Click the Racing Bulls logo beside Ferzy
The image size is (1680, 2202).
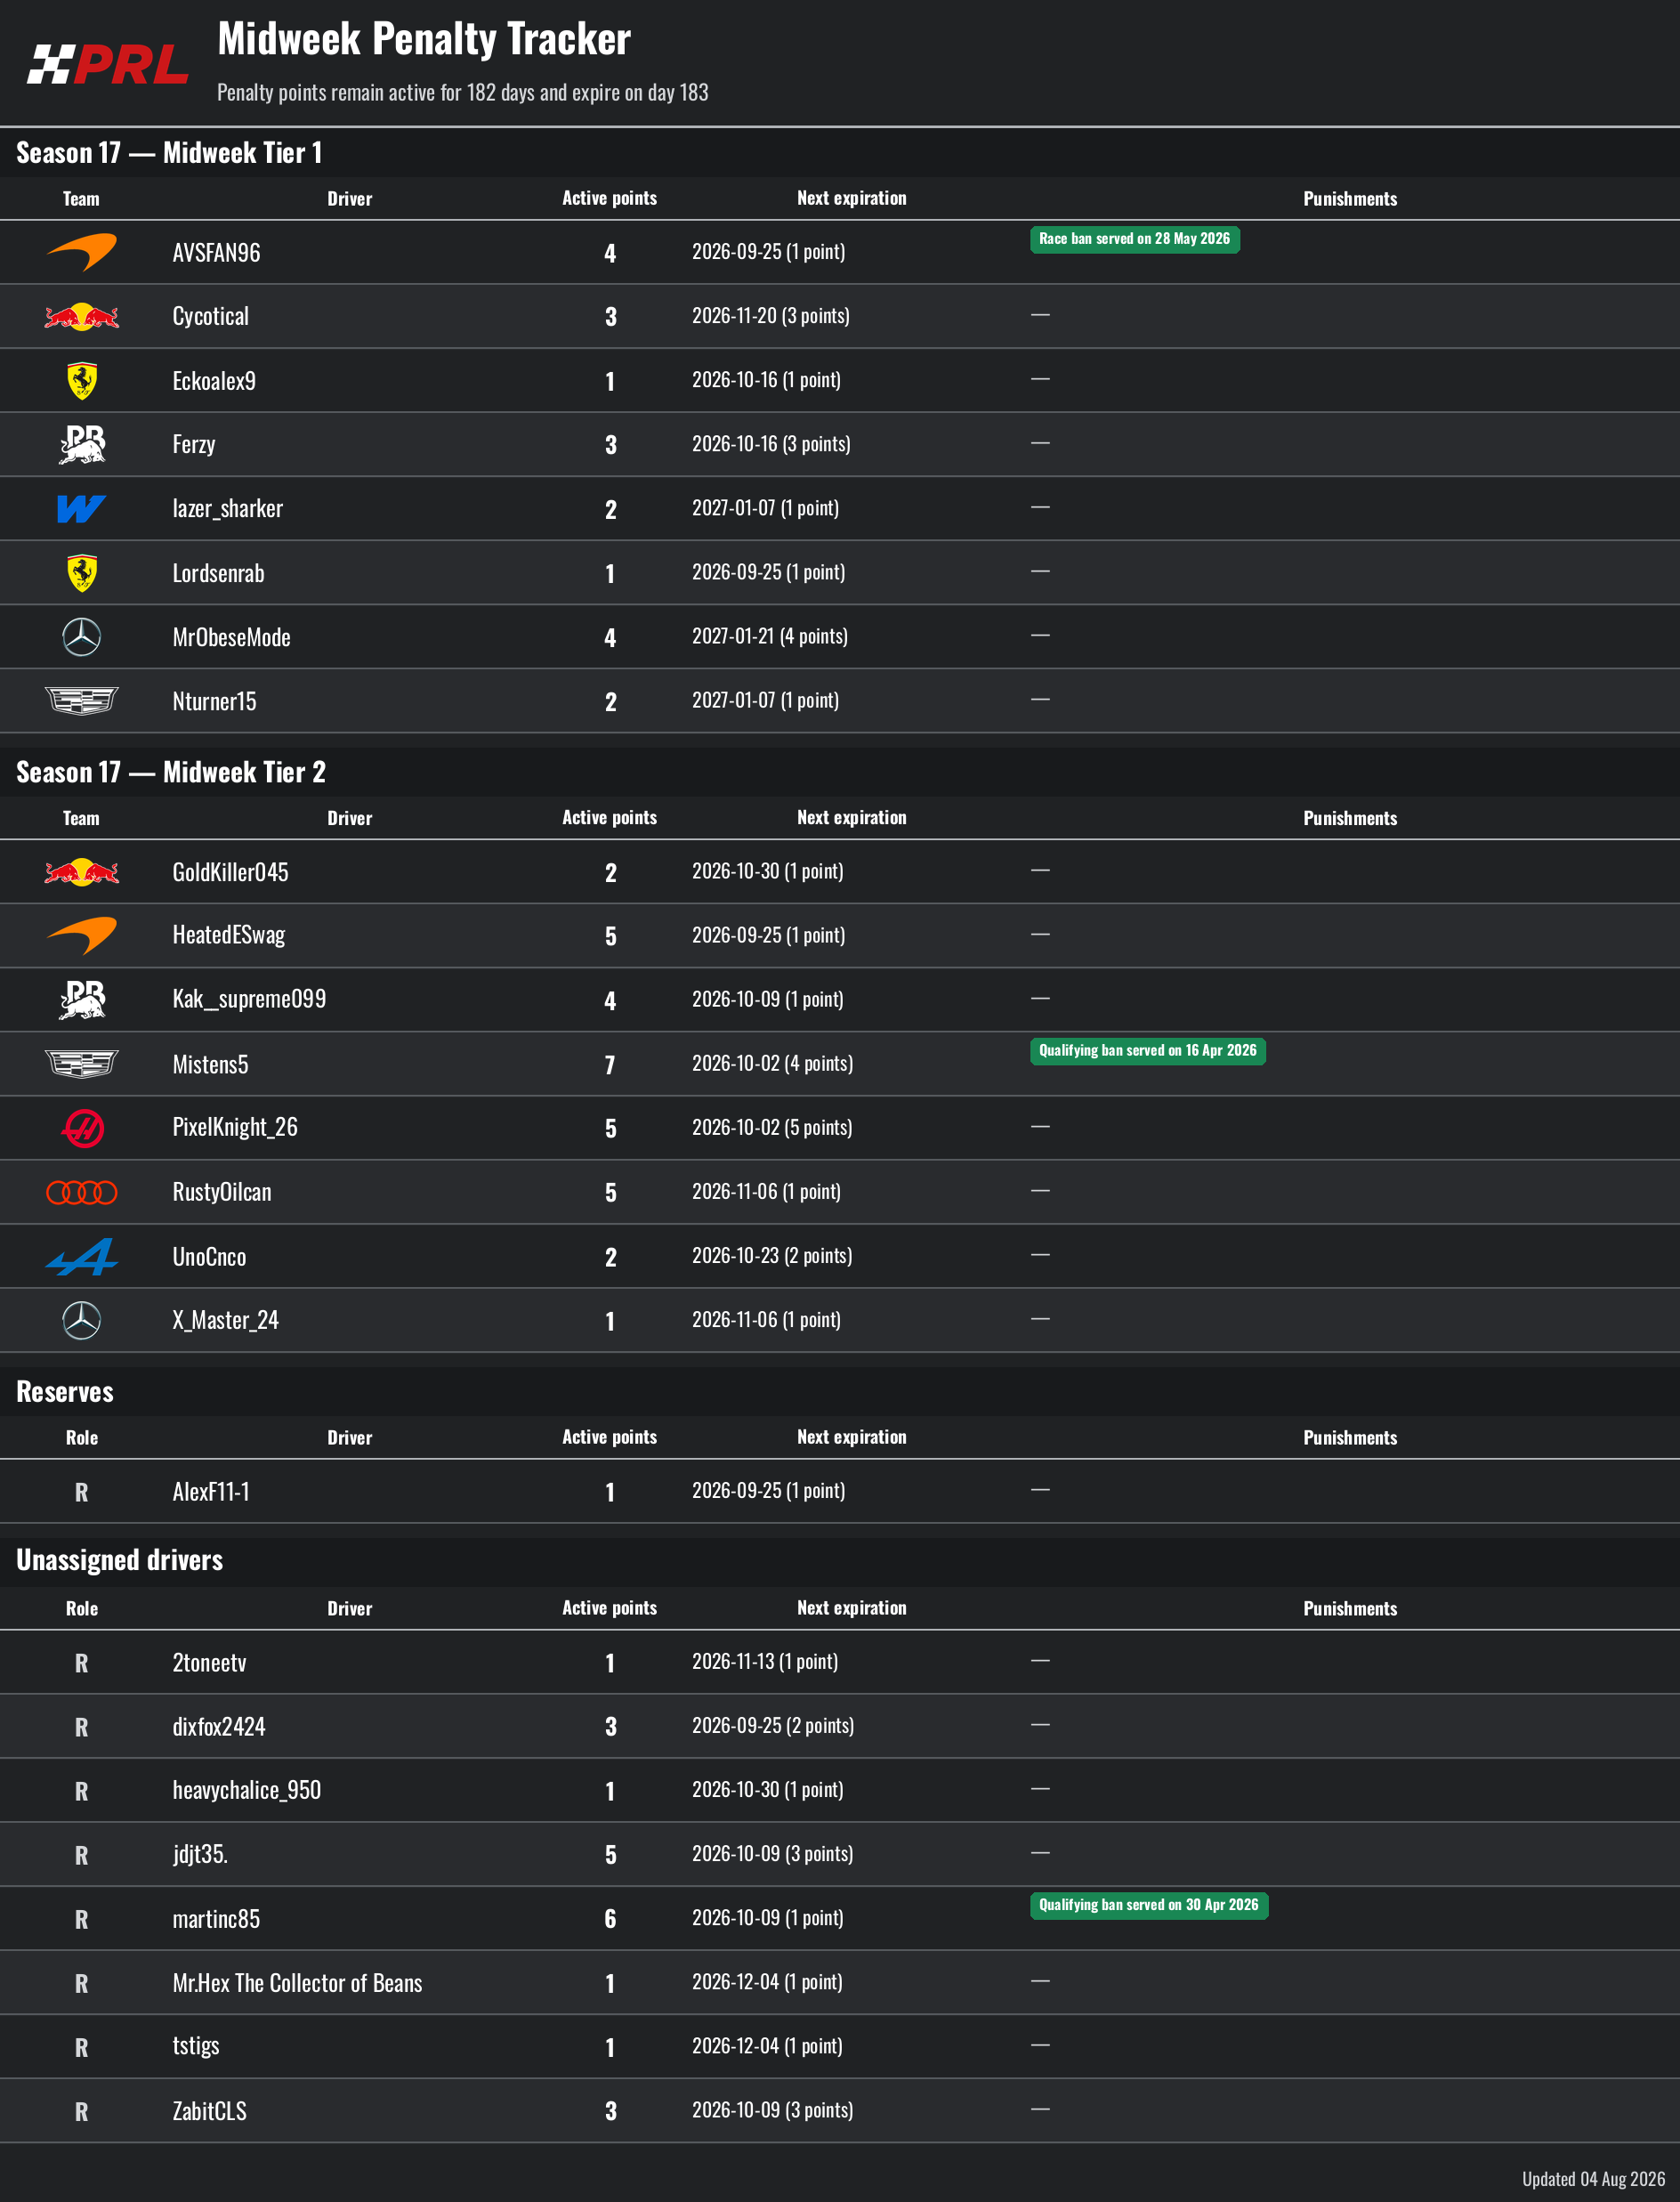coord(82,444)
